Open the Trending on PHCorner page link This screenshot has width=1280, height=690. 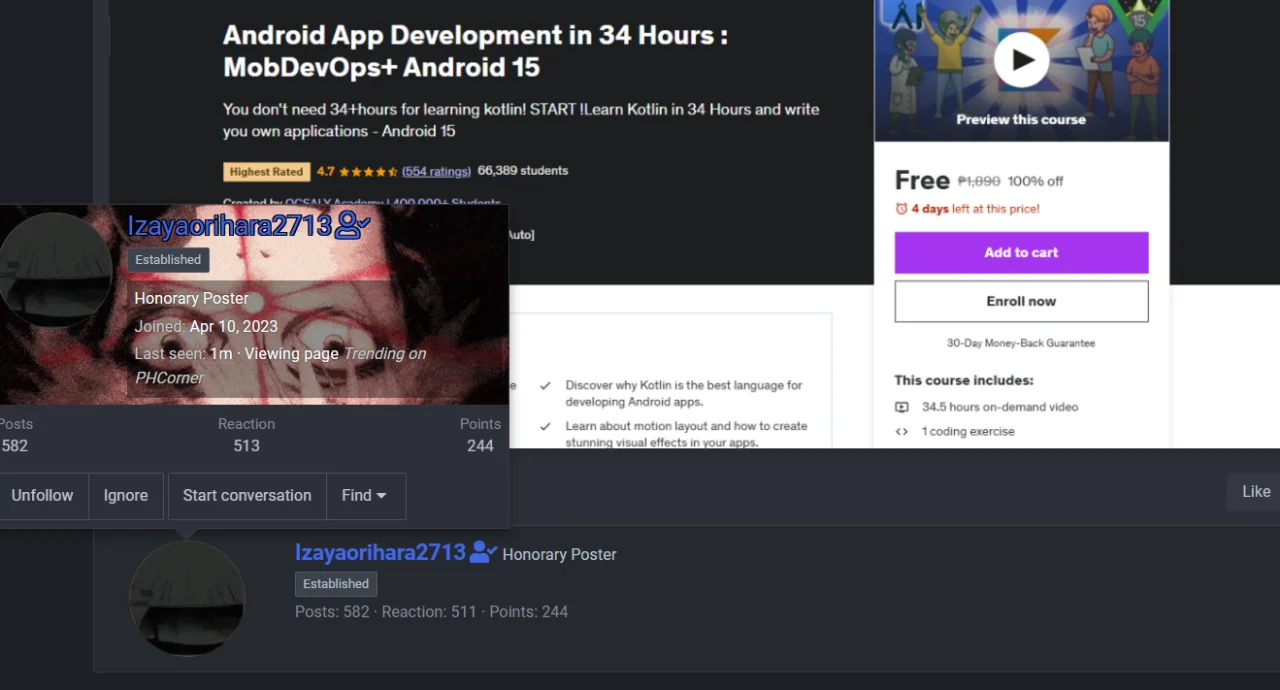280,365
